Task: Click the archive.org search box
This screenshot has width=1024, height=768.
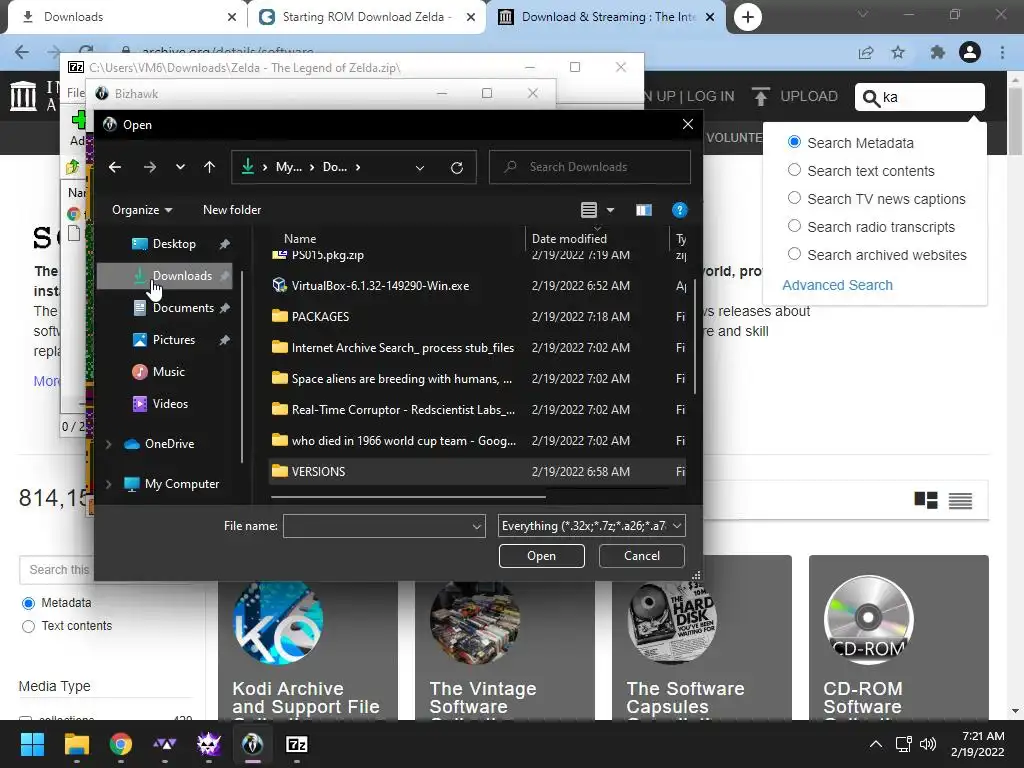Action: (x=920, y=97)
